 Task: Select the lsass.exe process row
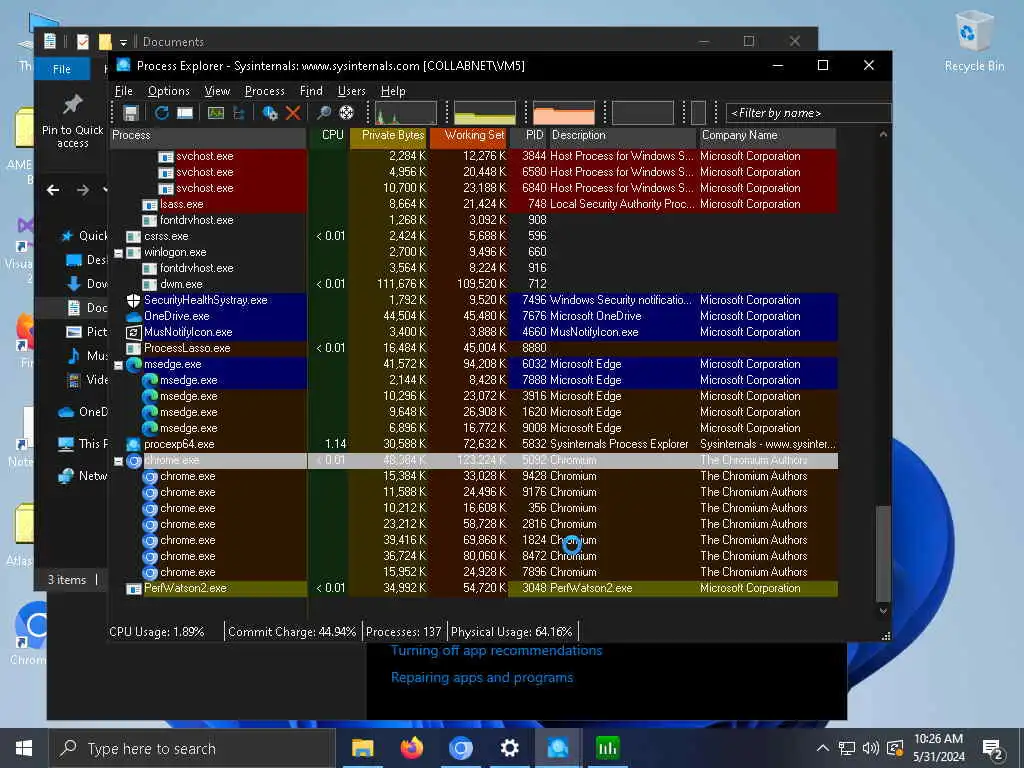(x=473, y=204)
